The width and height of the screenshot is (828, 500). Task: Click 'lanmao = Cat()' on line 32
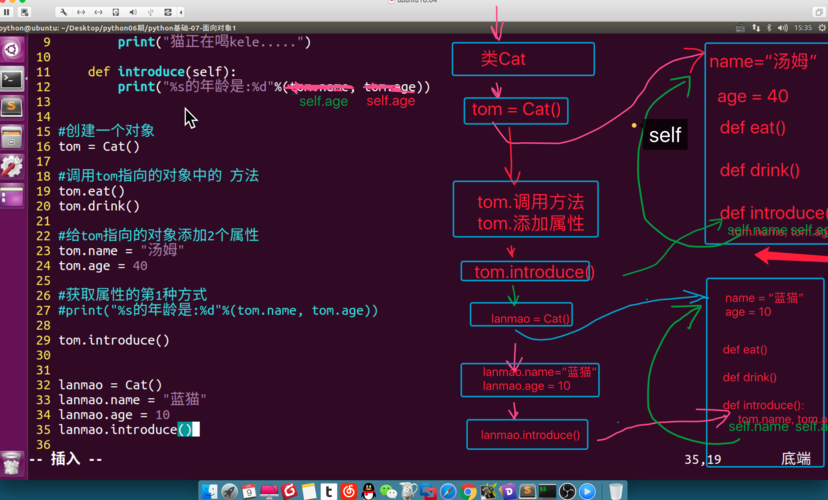[110, 385]
